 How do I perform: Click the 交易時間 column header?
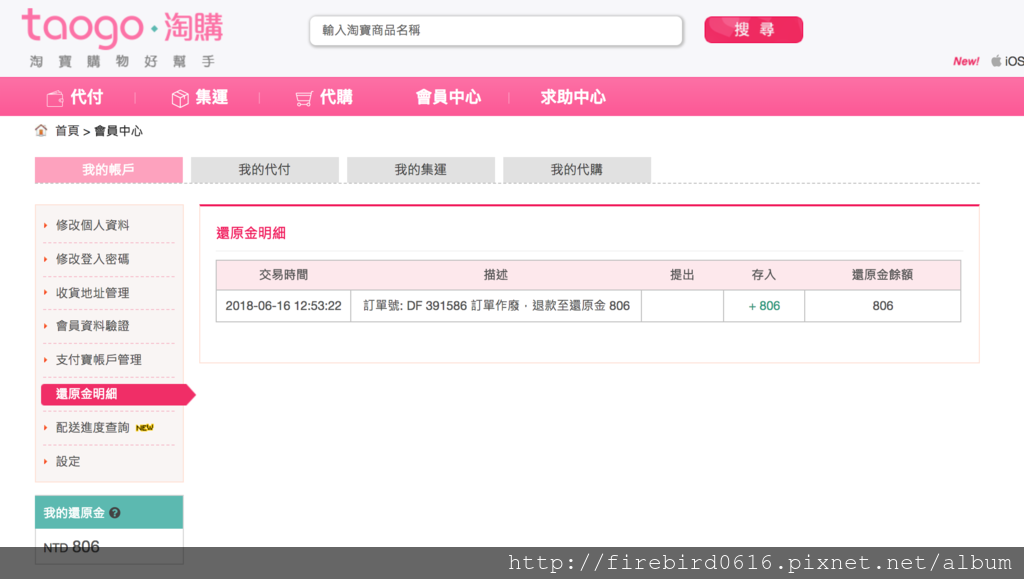283,275
